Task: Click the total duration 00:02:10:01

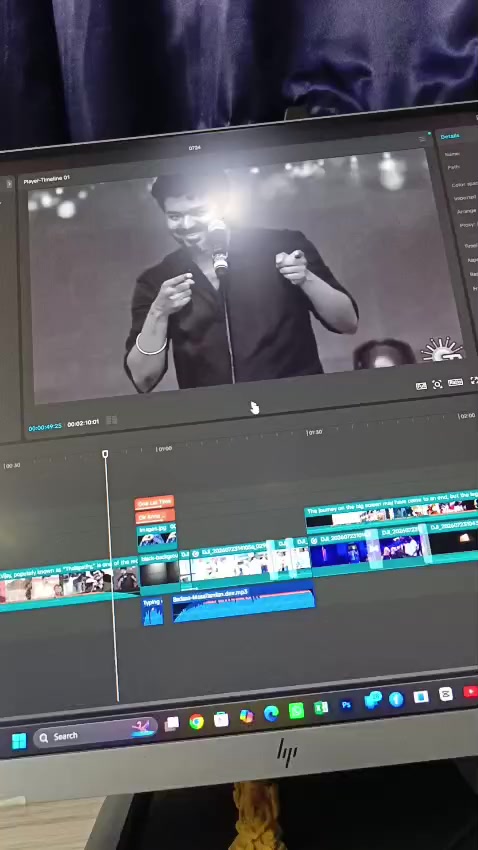Action: point(83,423)
